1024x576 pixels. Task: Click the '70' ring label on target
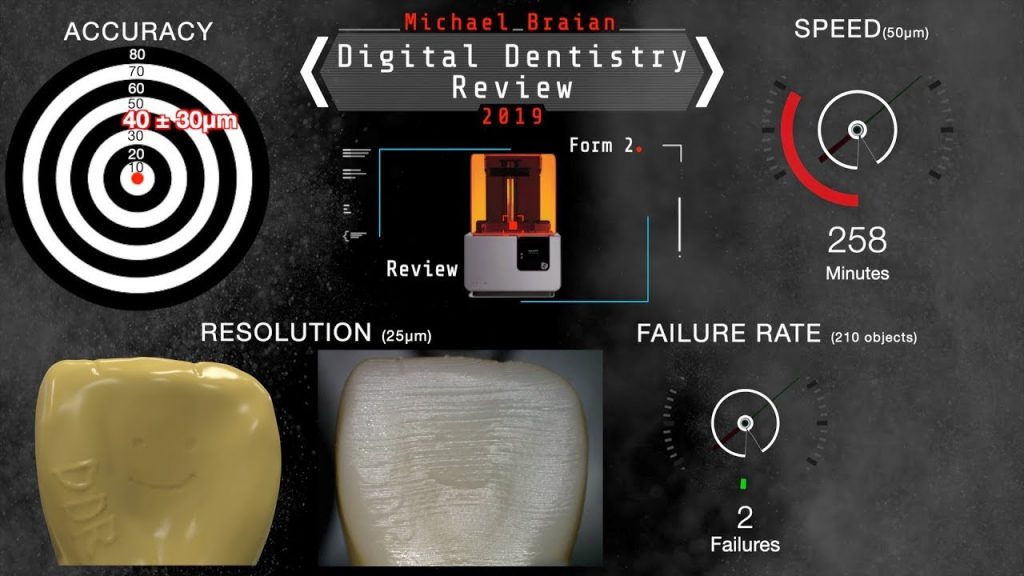coord(136,71)
